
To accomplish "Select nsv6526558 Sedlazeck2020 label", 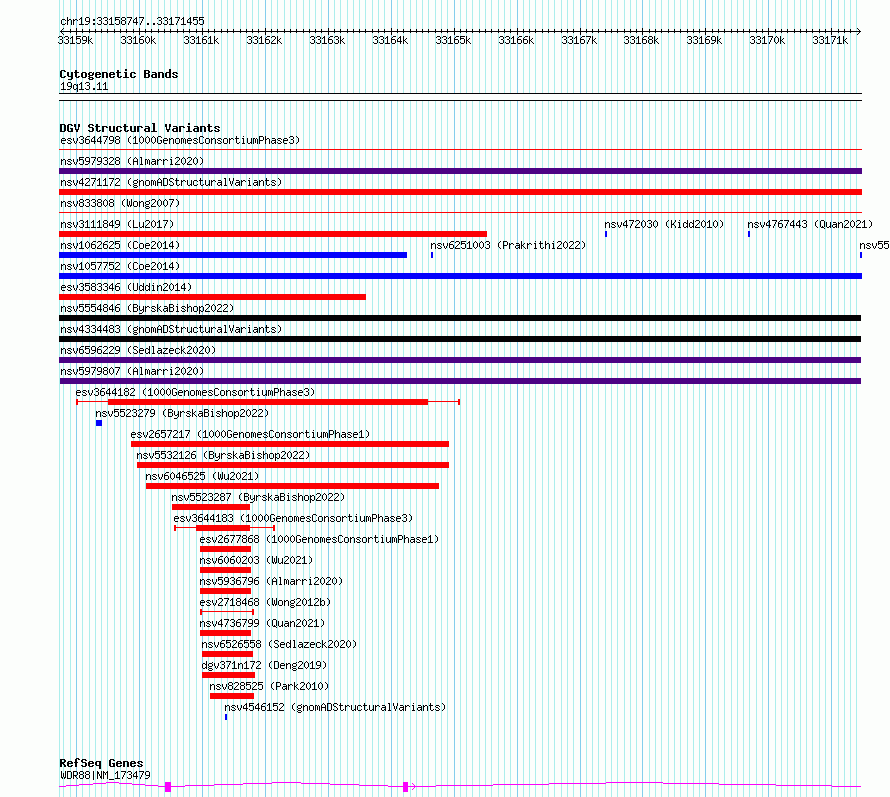I will tap(279, 644).
